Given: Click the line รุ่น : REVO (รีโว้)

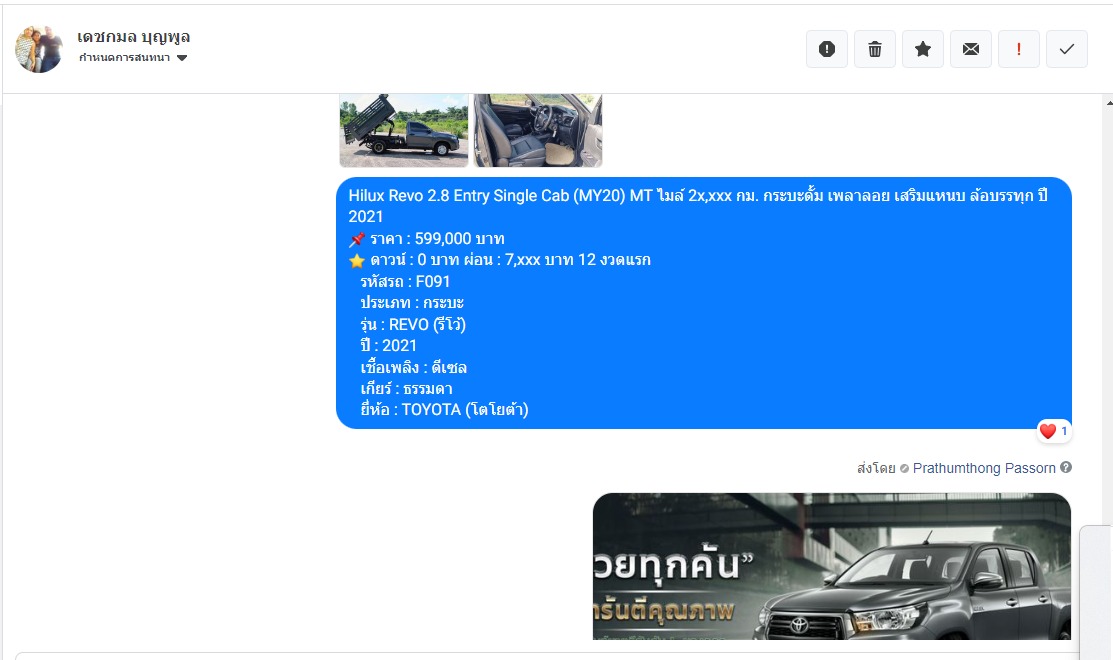Looking at the screenshot, I should coord(413,324).
